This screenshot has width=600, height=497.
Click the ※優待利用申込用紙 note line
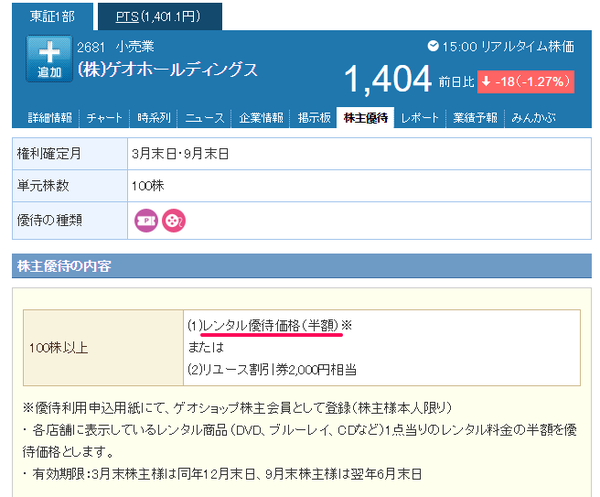(x=237, y=408)
